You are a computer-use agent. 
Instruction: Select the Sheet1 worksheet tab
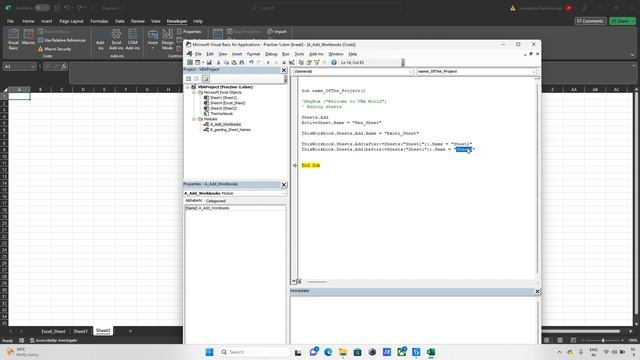point(80,331)
